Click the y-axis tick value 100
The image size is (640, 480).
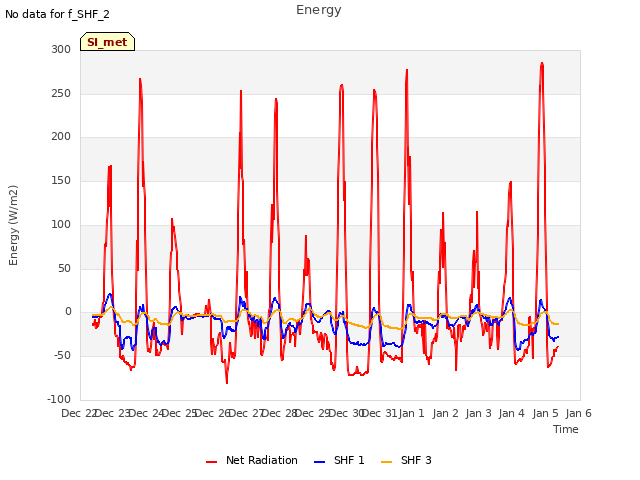(61, 224)
